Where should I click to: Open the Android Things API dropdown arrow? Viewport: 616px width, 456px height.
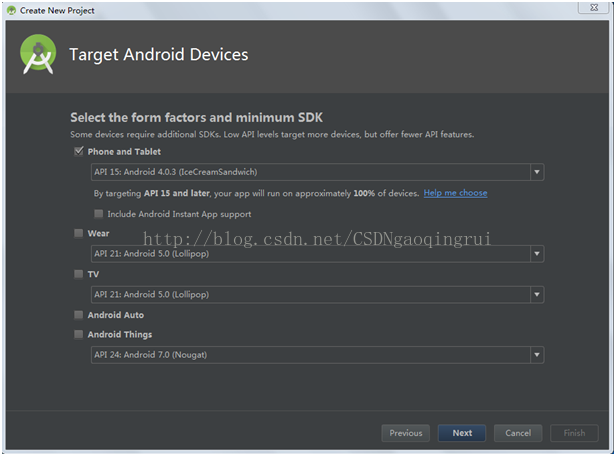pyautogui.click(x=537, y=355)
